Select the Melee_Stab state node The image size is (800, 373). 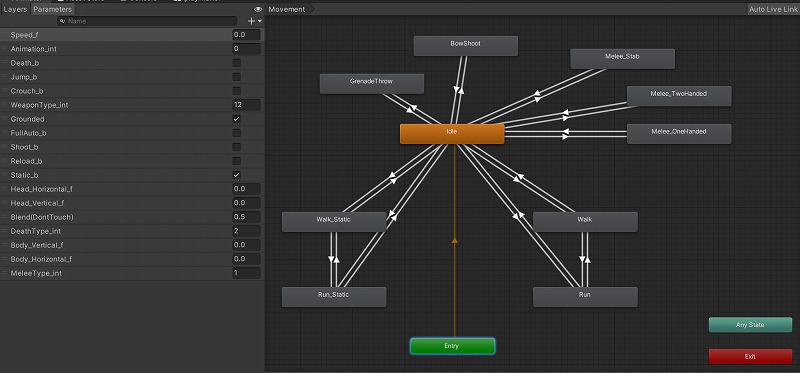(622, 59)
